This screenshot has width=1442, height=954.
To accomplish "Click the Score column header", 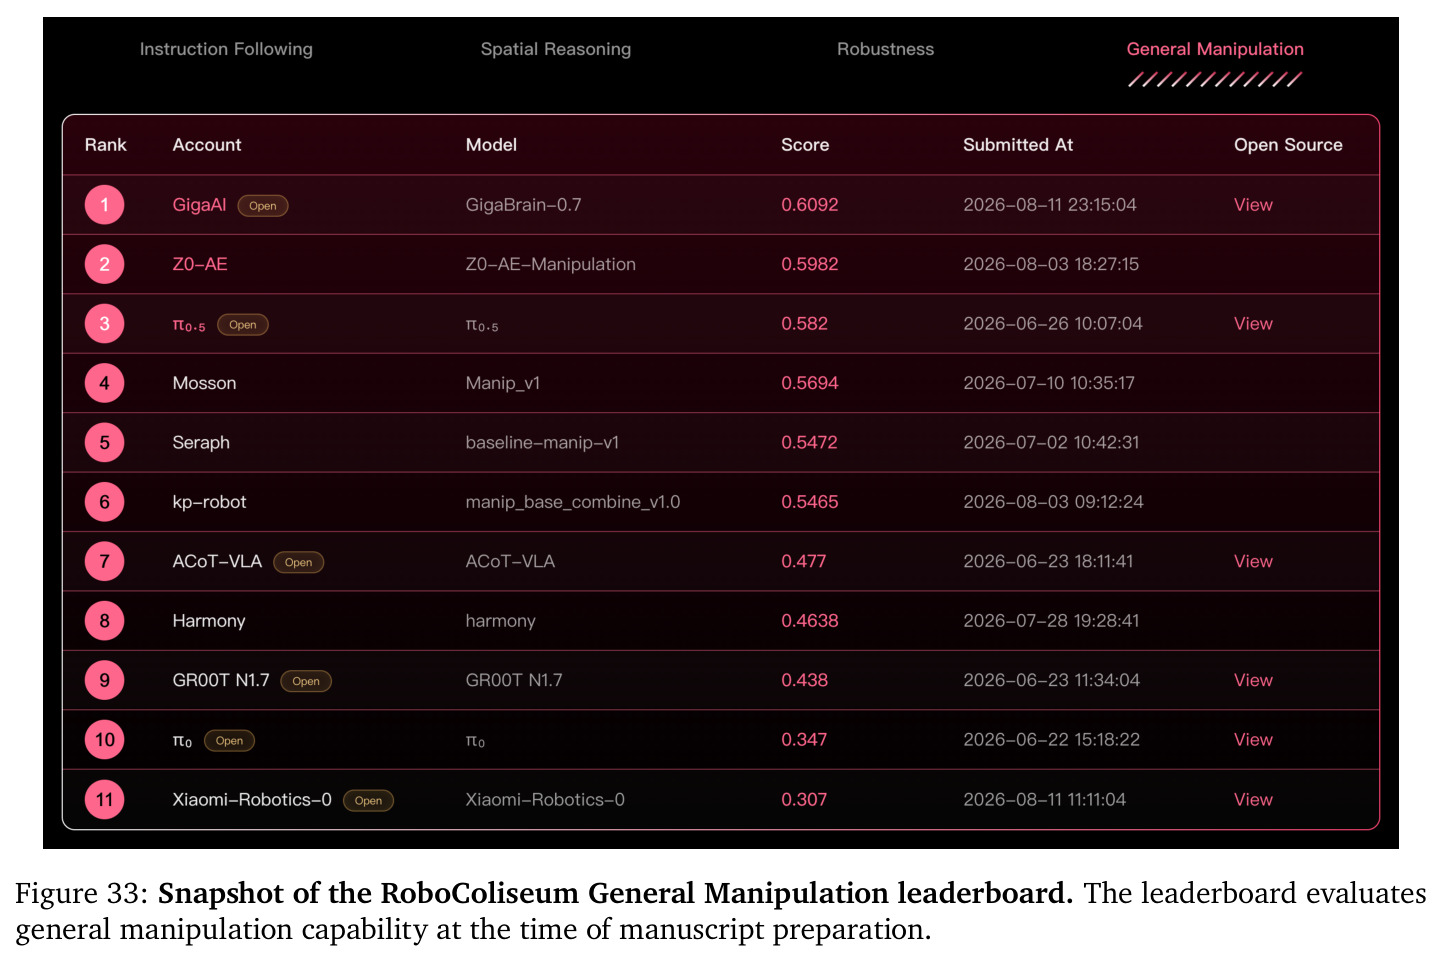I will (805, 145).
